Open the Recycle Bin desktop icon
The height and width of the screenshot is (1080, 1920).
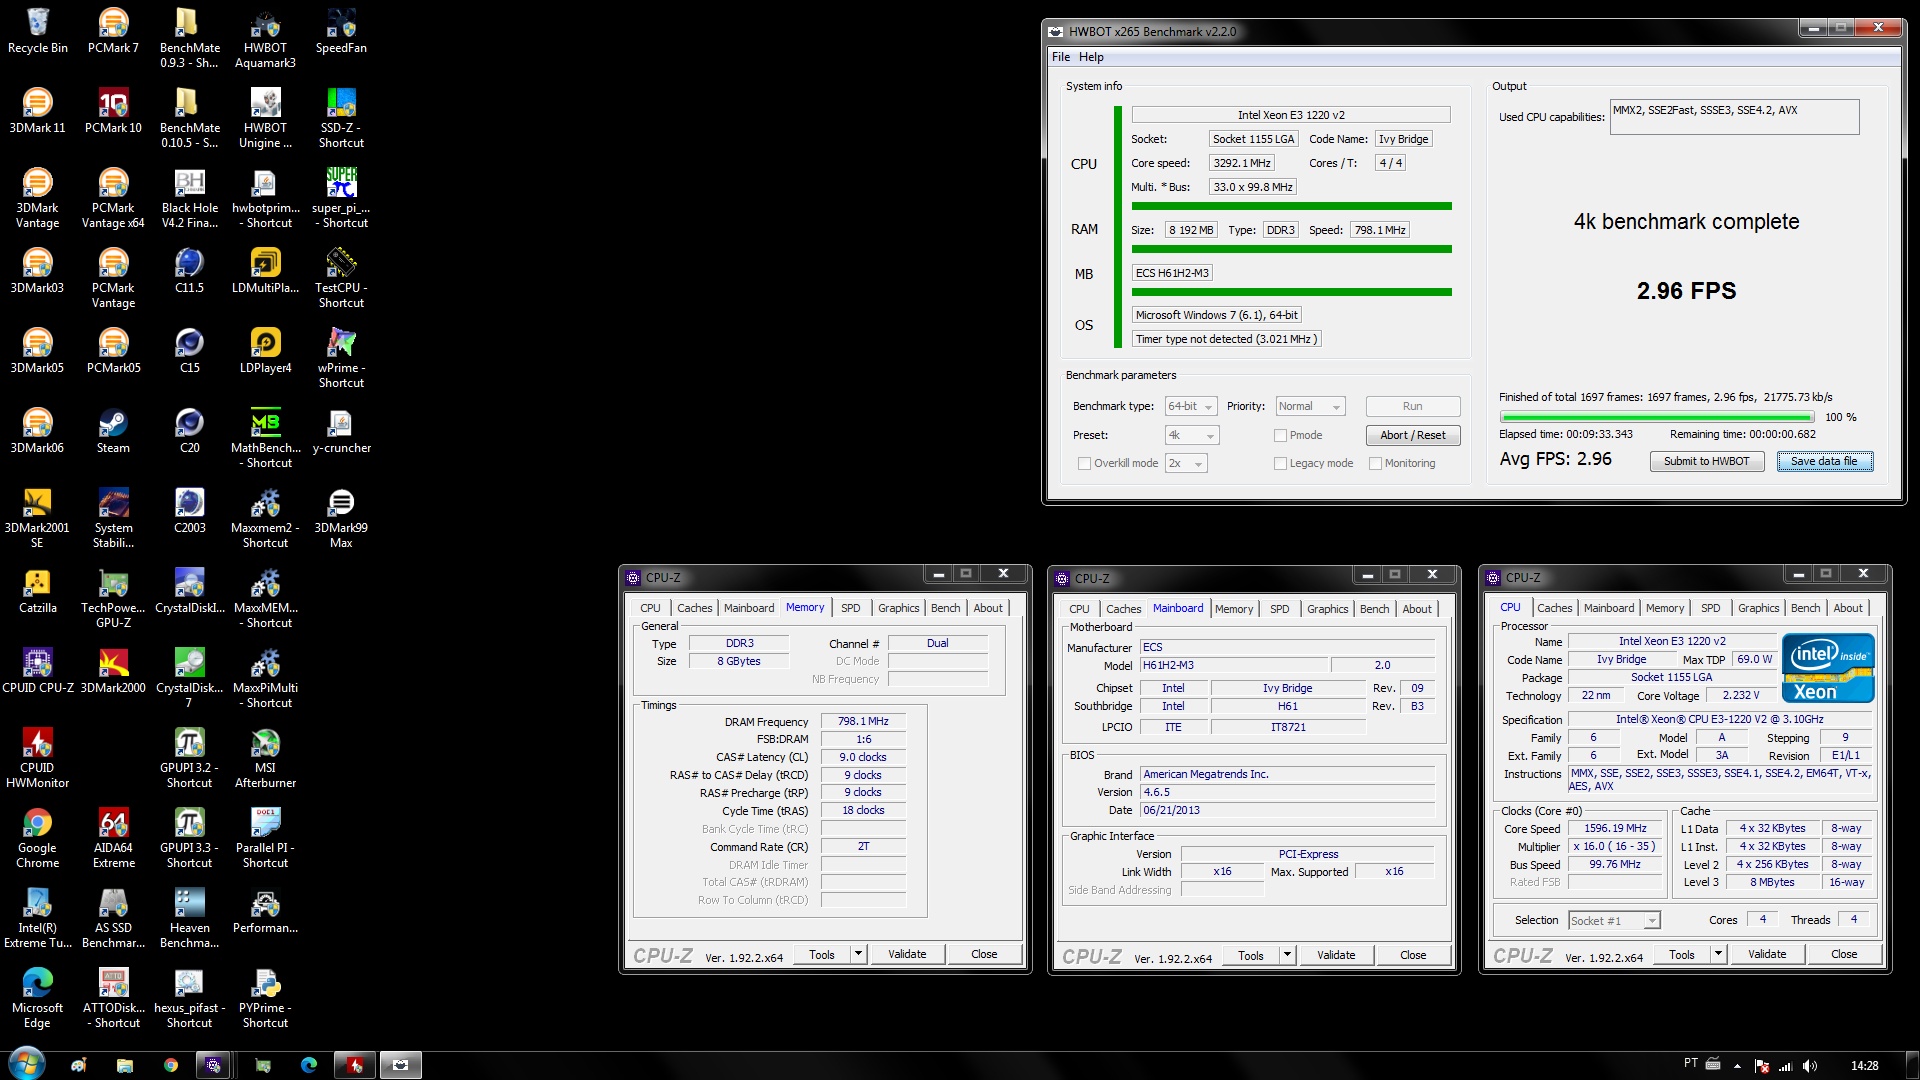pos(37,31)
